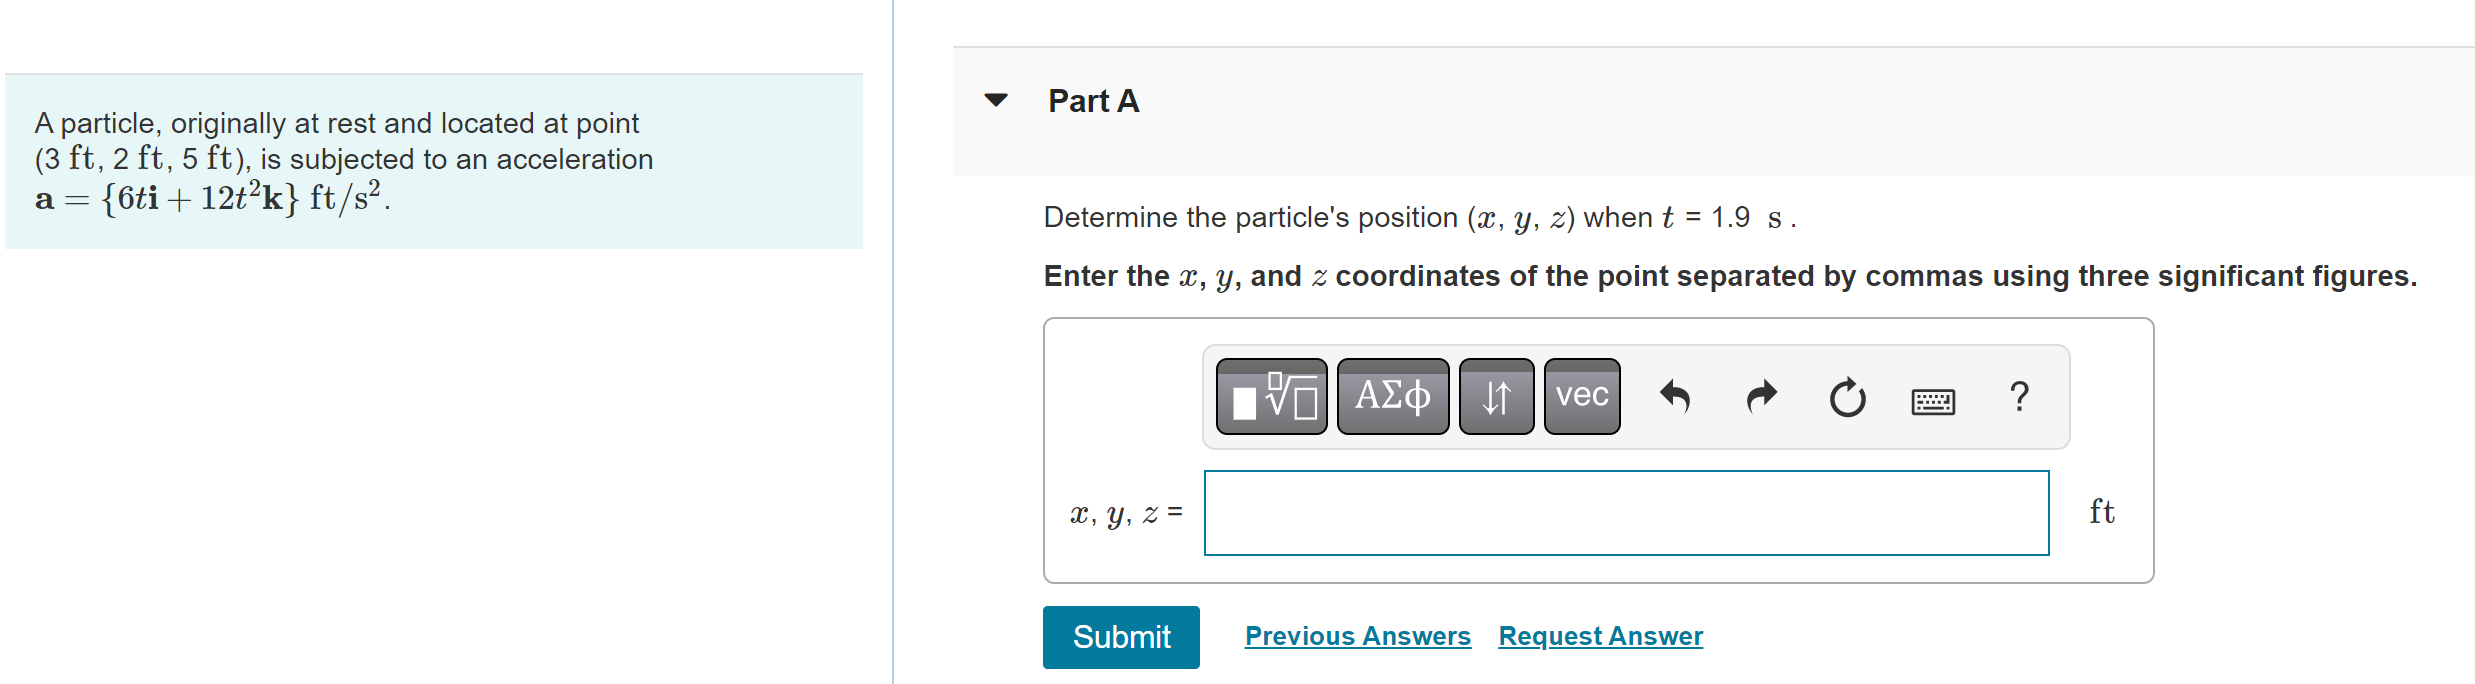Reset the answer with the circular arrow icon
Screen dimensions: 2475x684
point(1846,396)
